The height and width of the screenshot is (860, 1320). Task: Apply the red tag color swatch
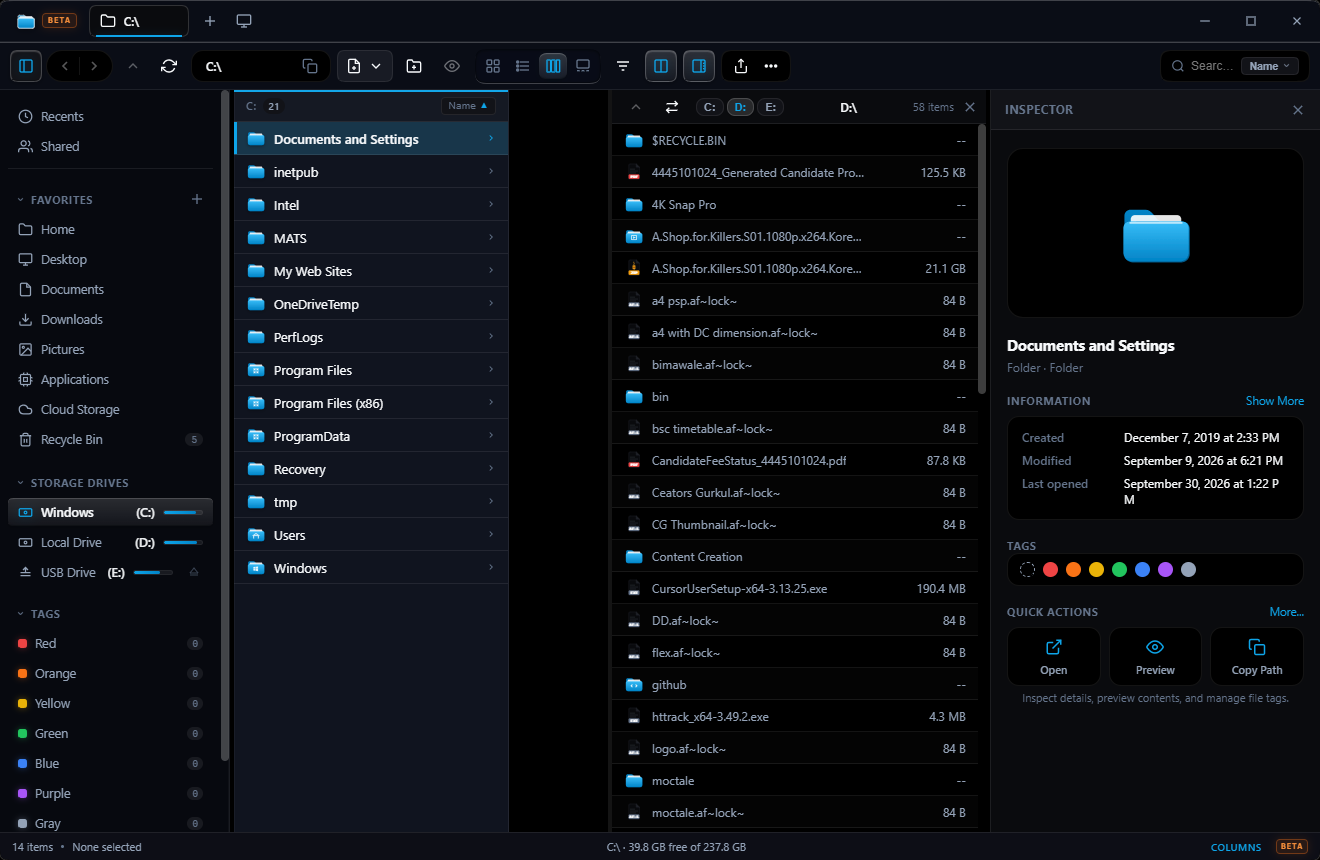pyautogui.click(x=1050, y=570)
